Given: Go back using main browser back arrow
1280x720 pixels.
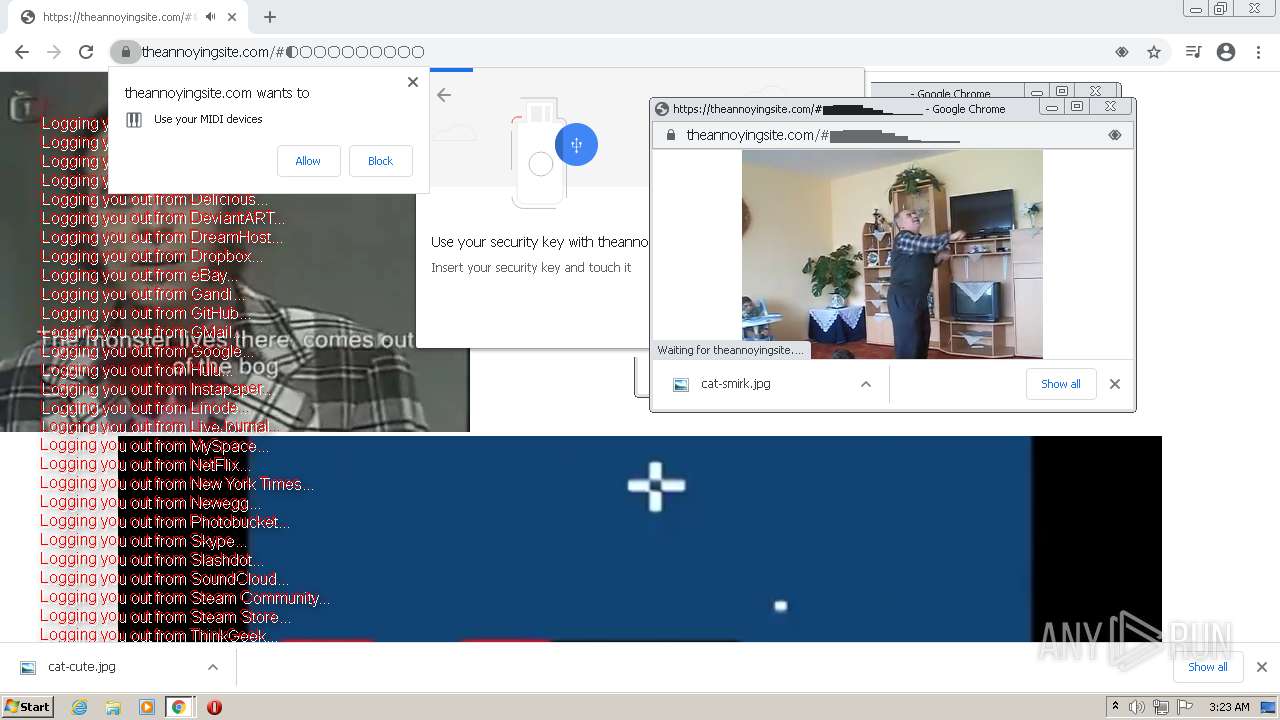Looking at the screenshot, I should [x=22, y=52].
